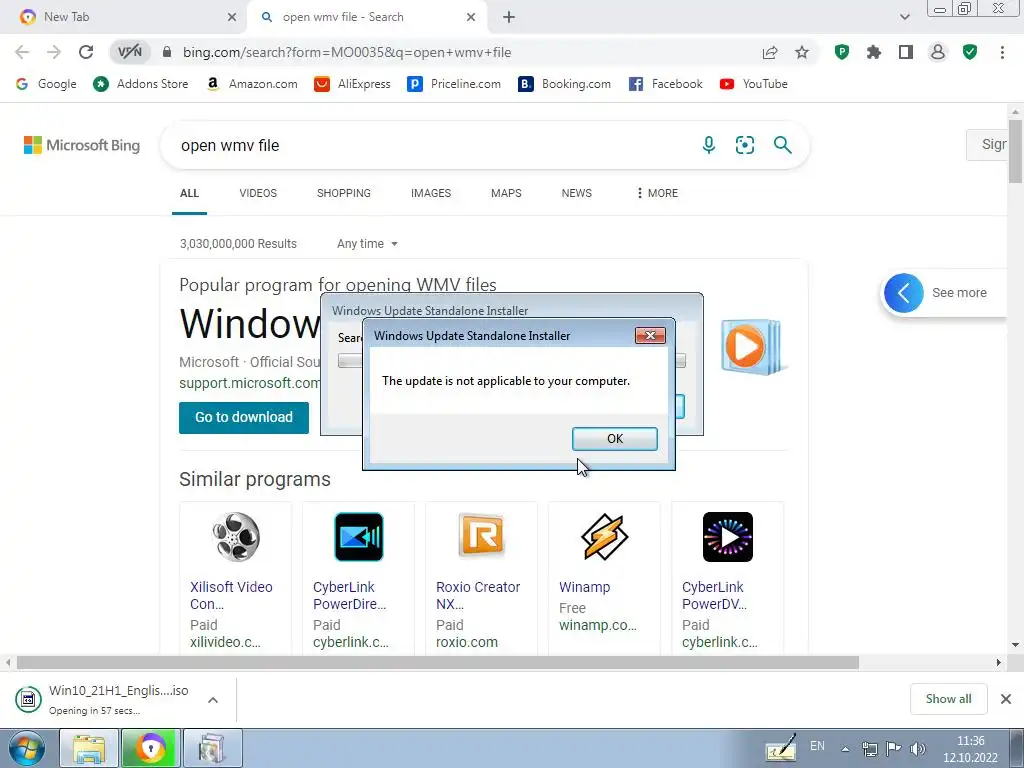The height and width of the screenshot is (768, 1024).
Task: Open Priceline.com bookmark
Action: click(x=454, y=84)
